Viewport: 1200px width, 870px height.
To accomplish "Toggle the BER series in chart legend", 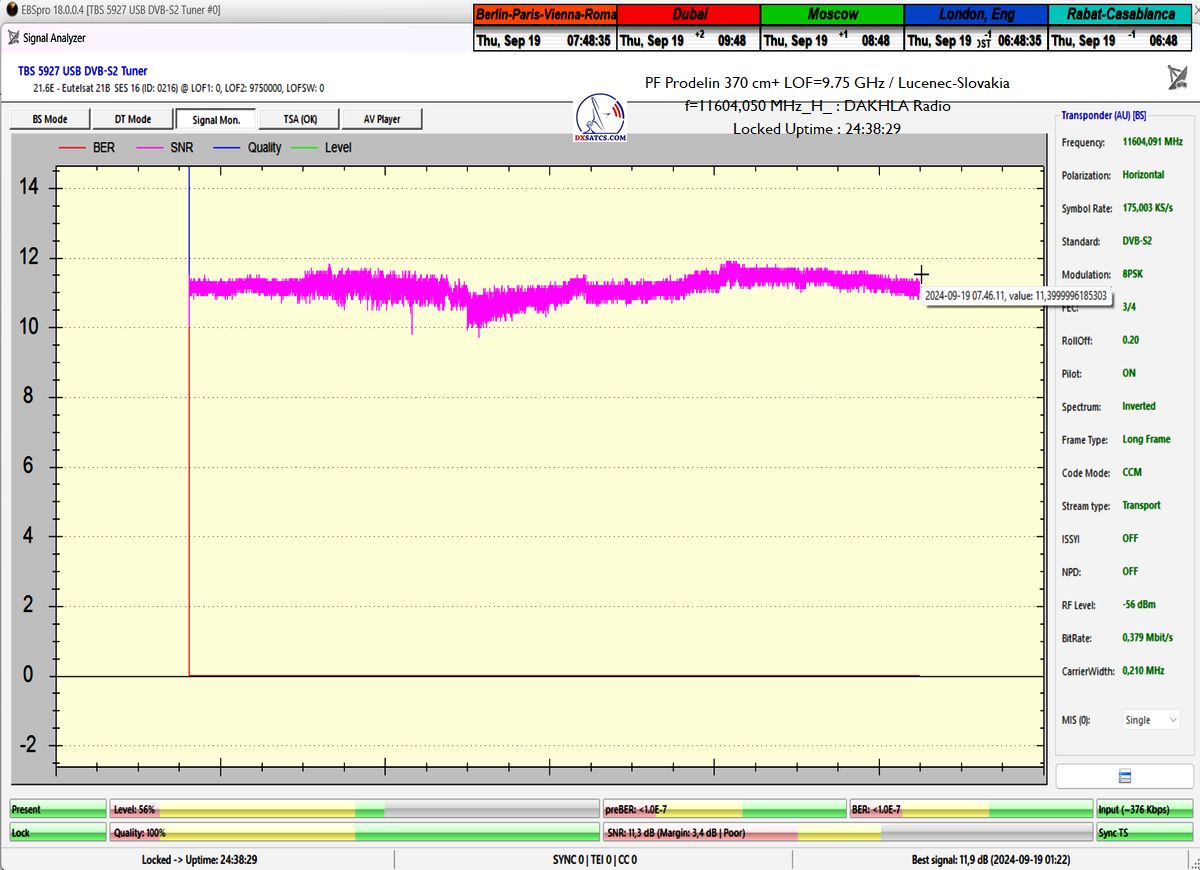I will tap(89, 148).
